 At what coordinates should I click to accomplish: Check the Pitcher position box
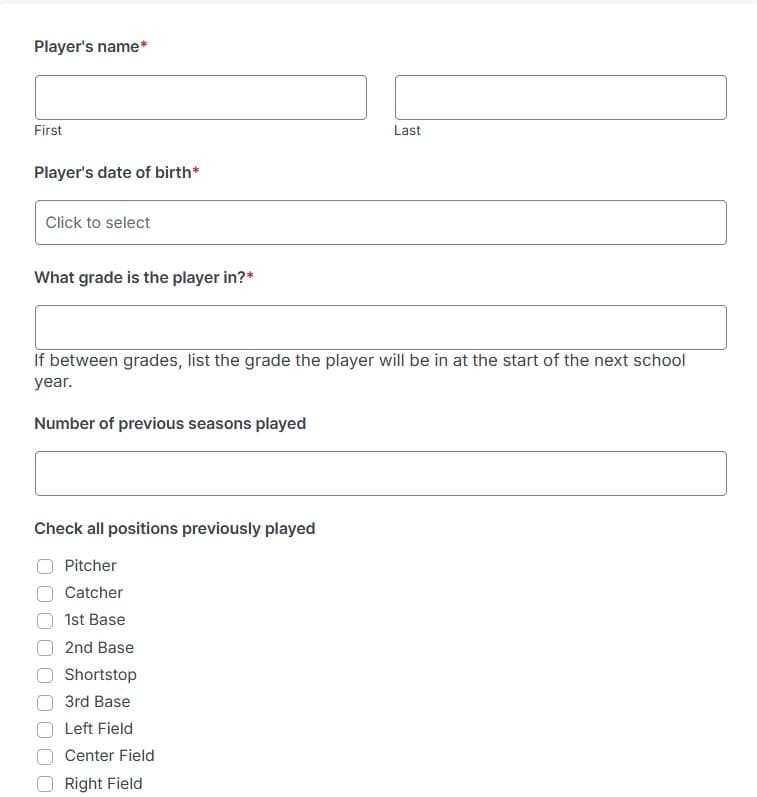[45, 566]
